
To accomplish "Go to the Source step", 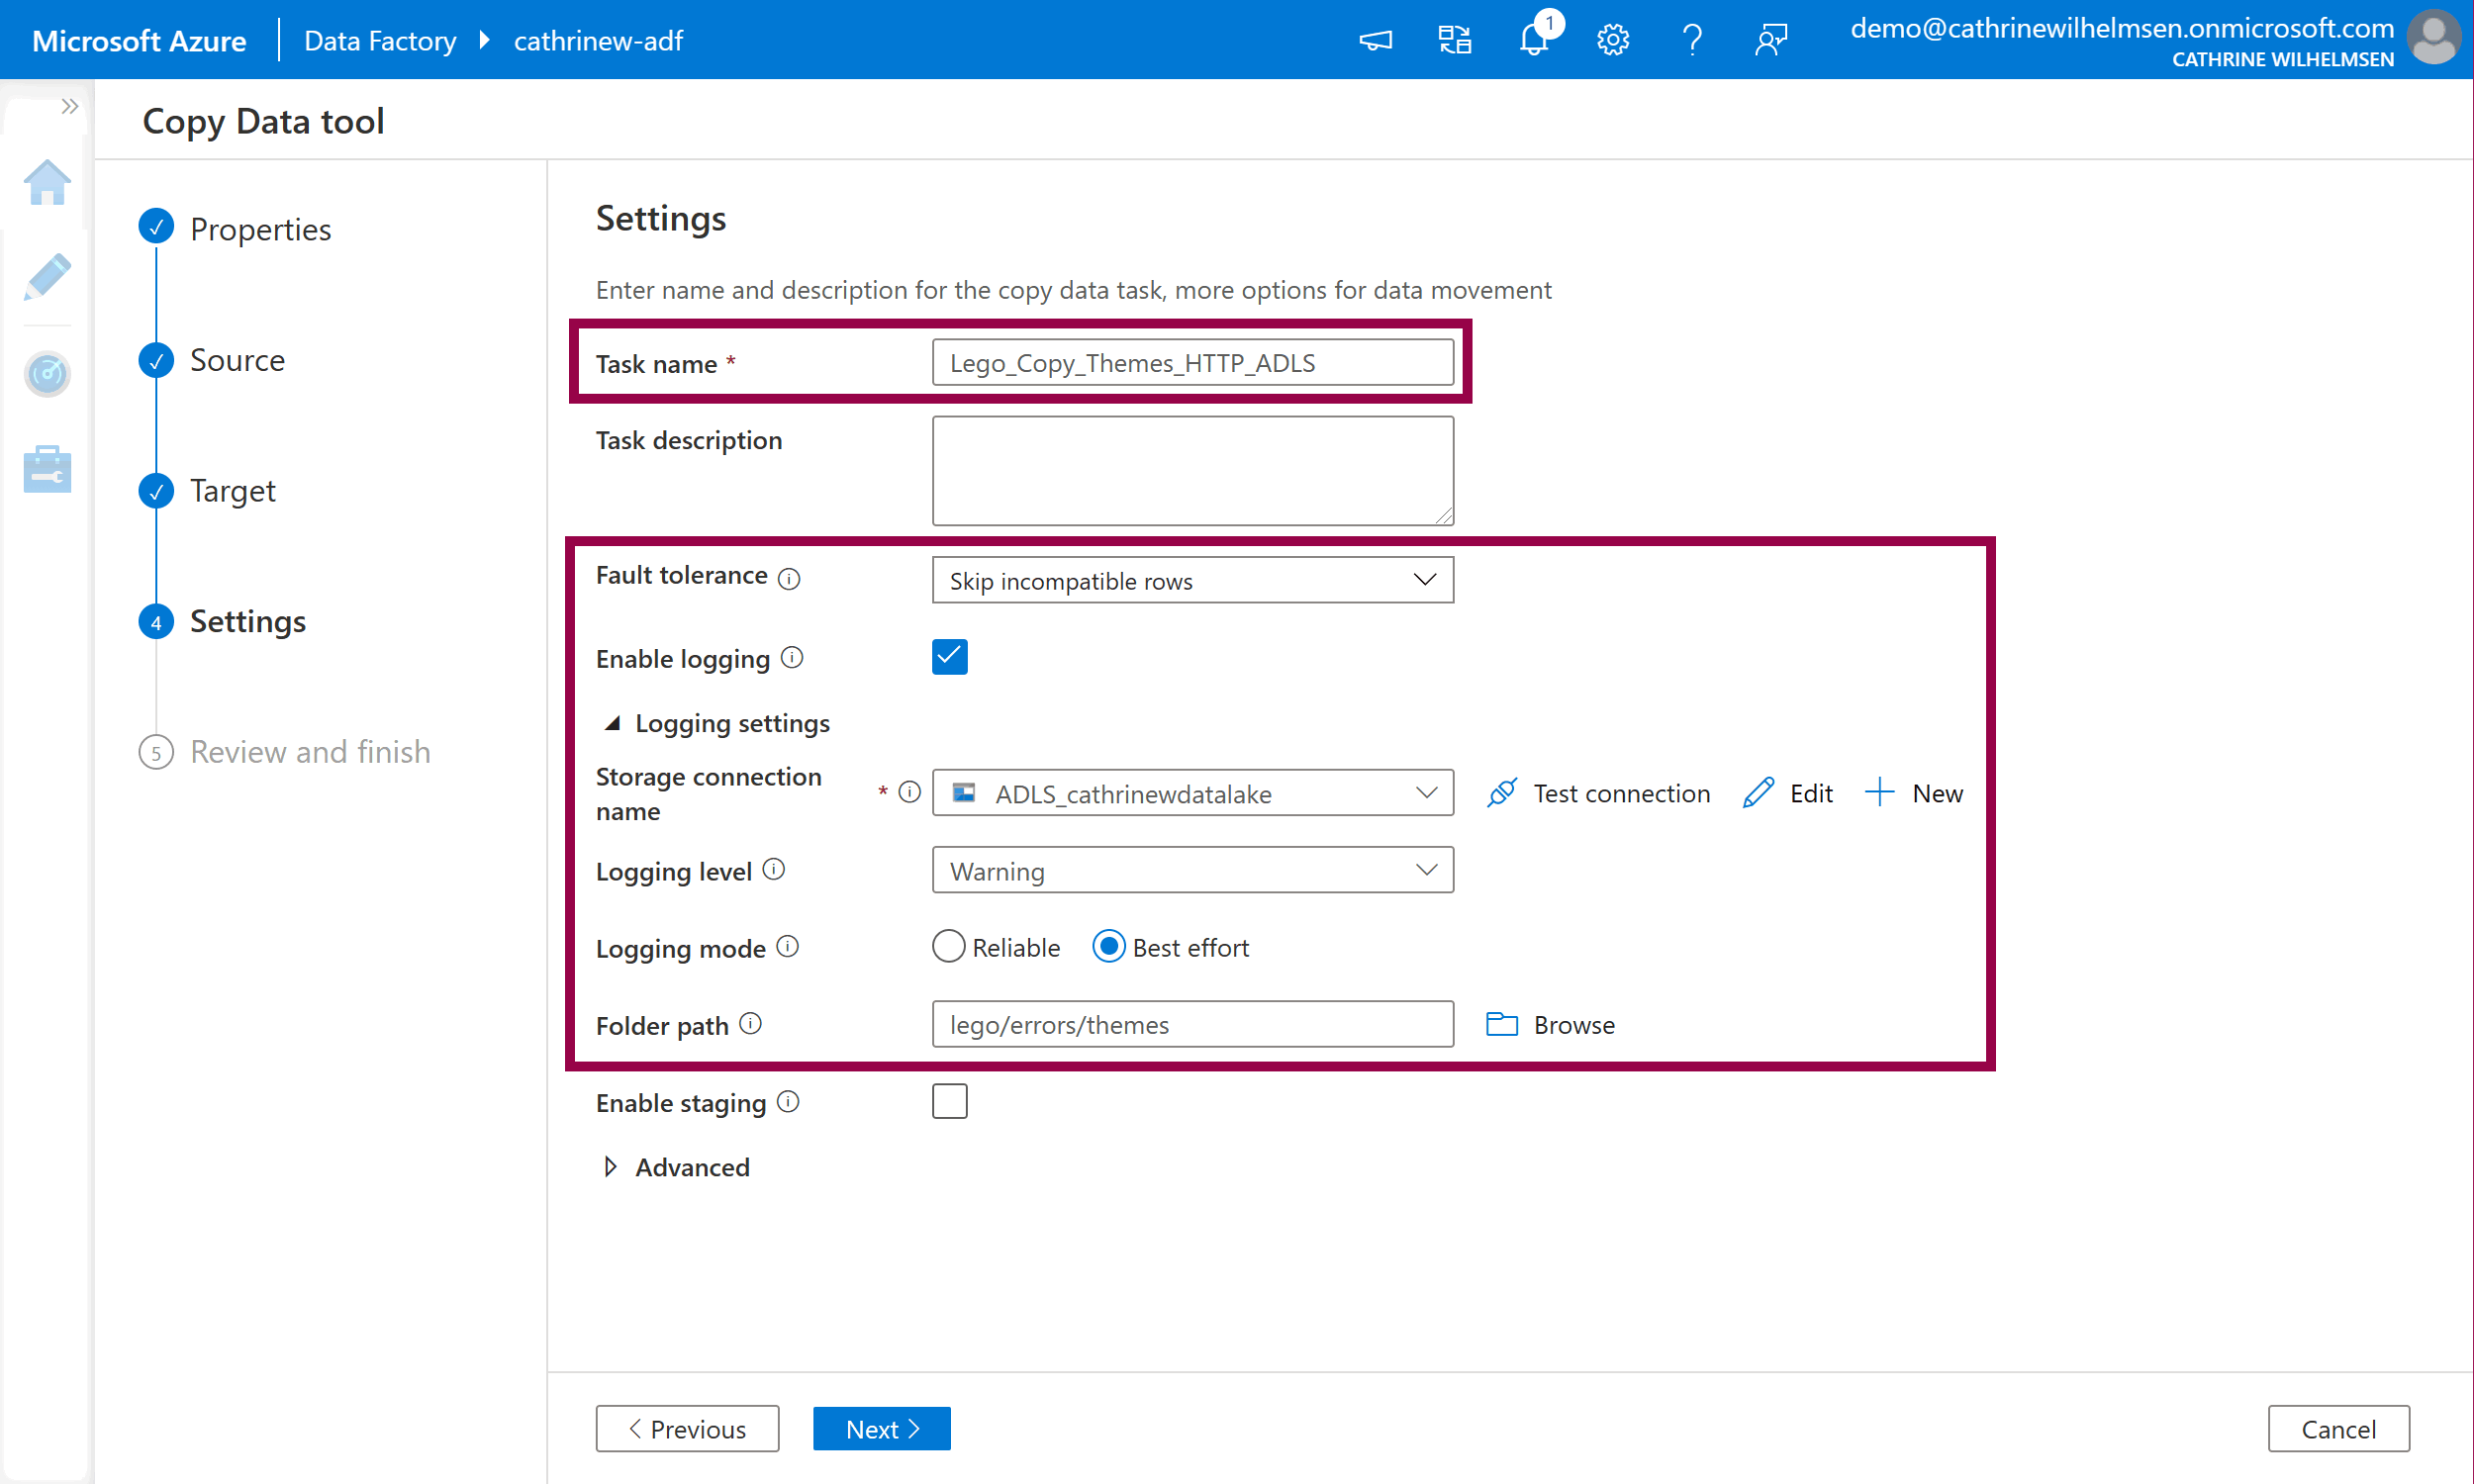I will pyautogui.click(x=236, y=360).
